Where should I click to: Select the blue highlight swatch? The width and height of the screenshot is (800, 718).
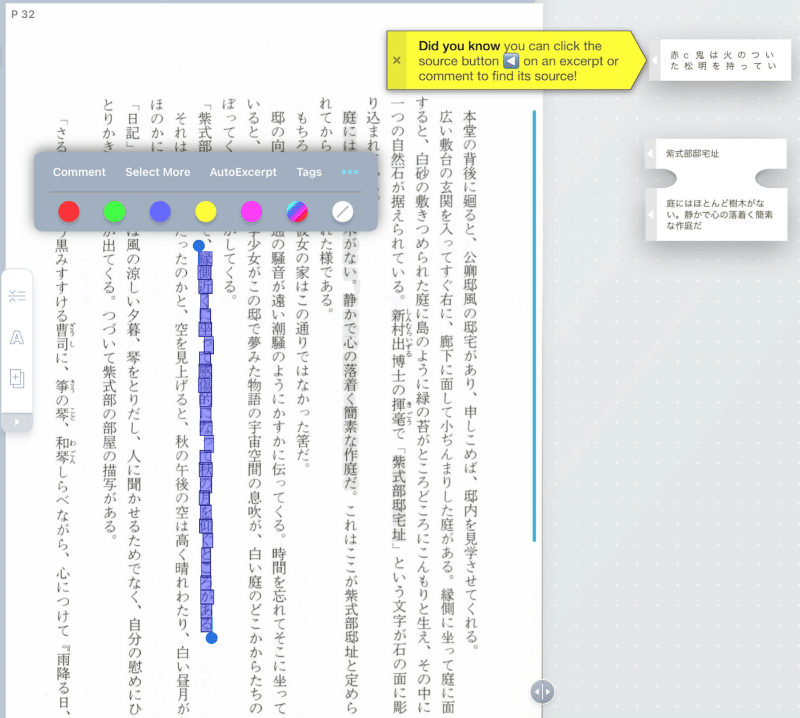(x=160, y=211)
